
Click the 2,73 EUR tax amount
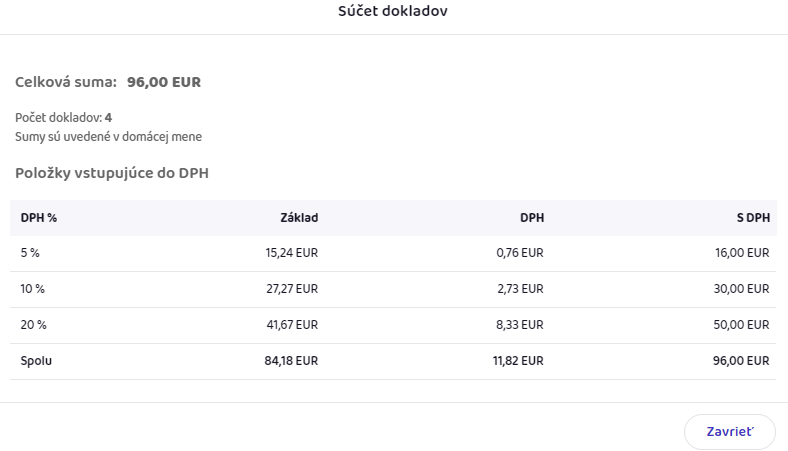520,289
